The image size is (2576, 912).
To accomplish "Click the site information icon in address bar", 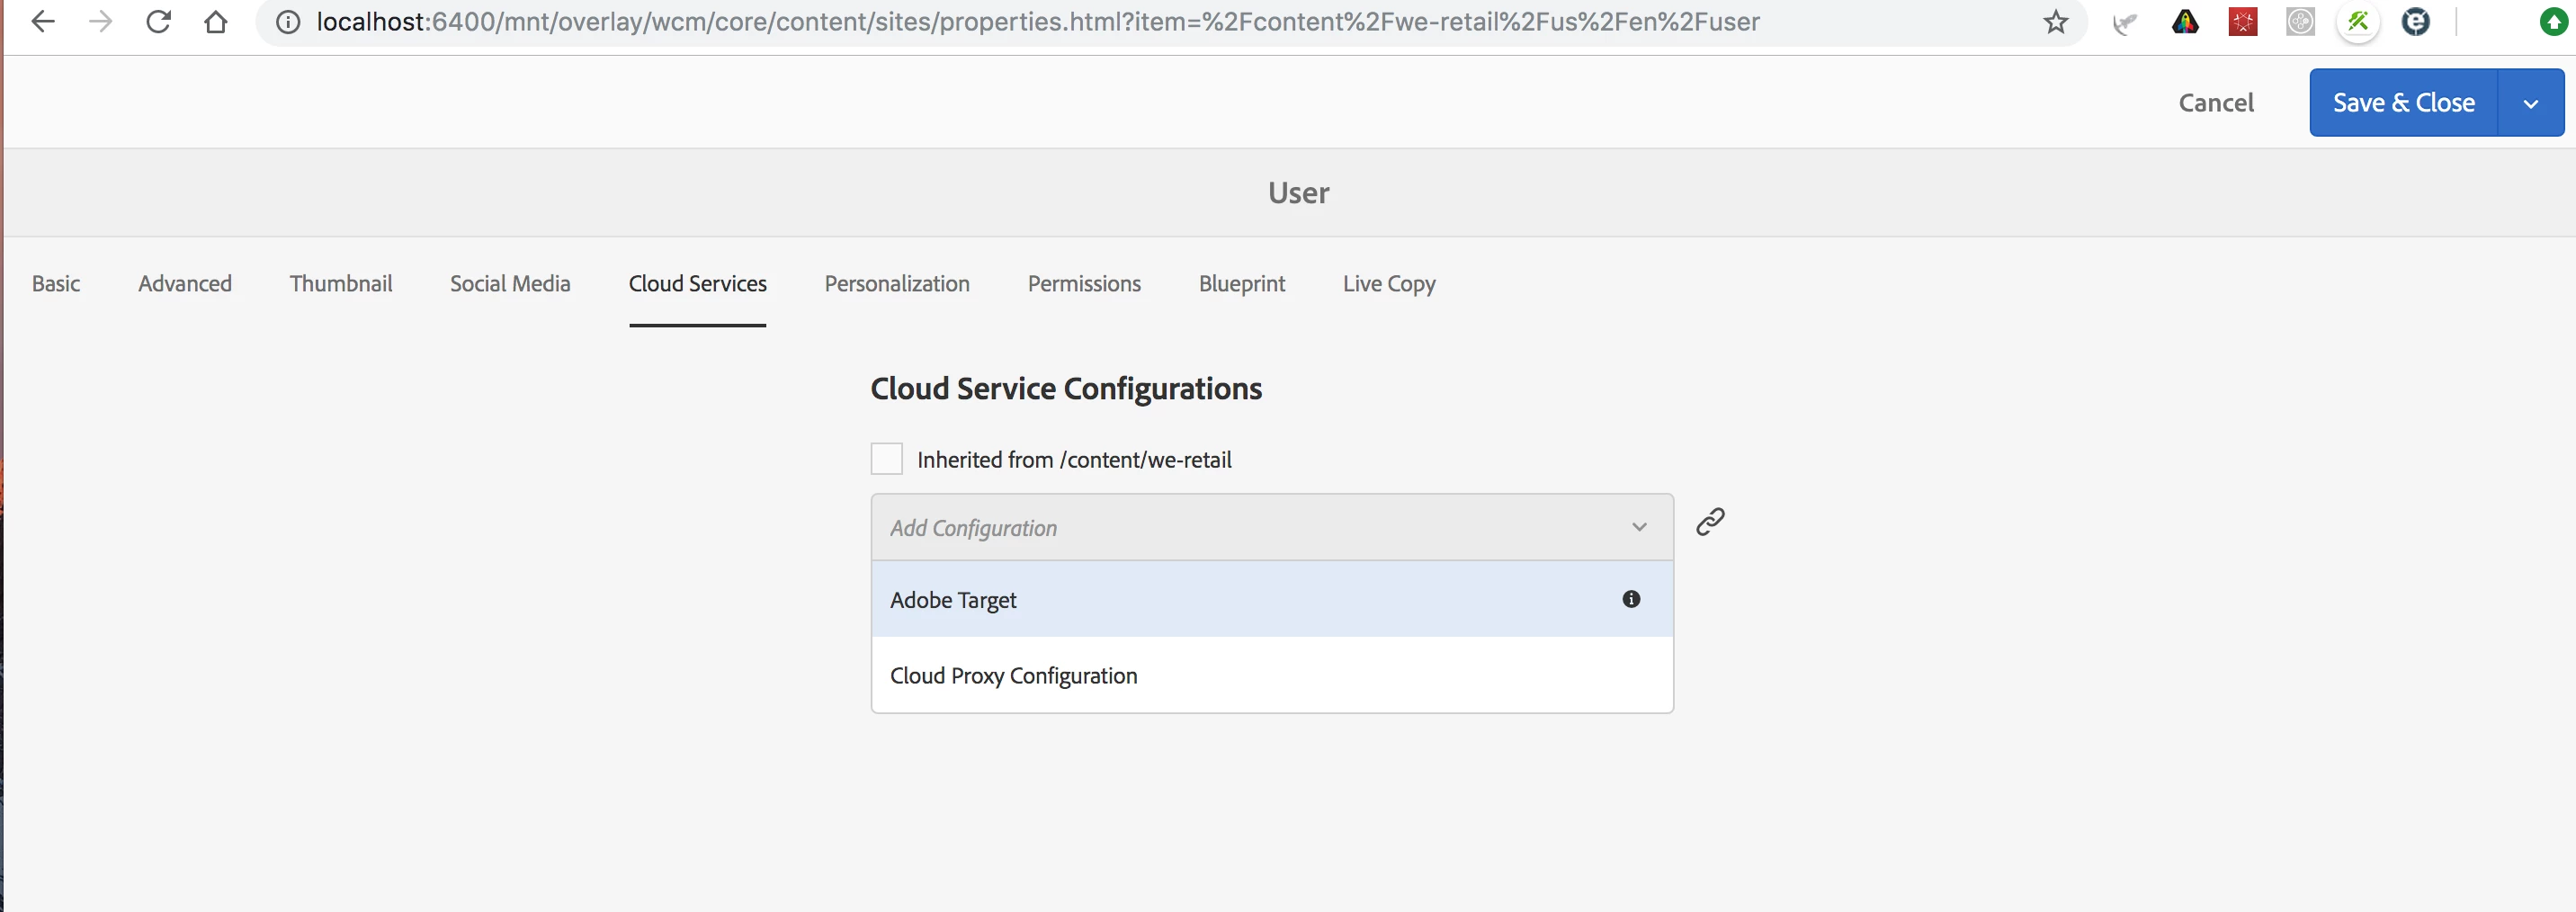I will tap(288, 22).
